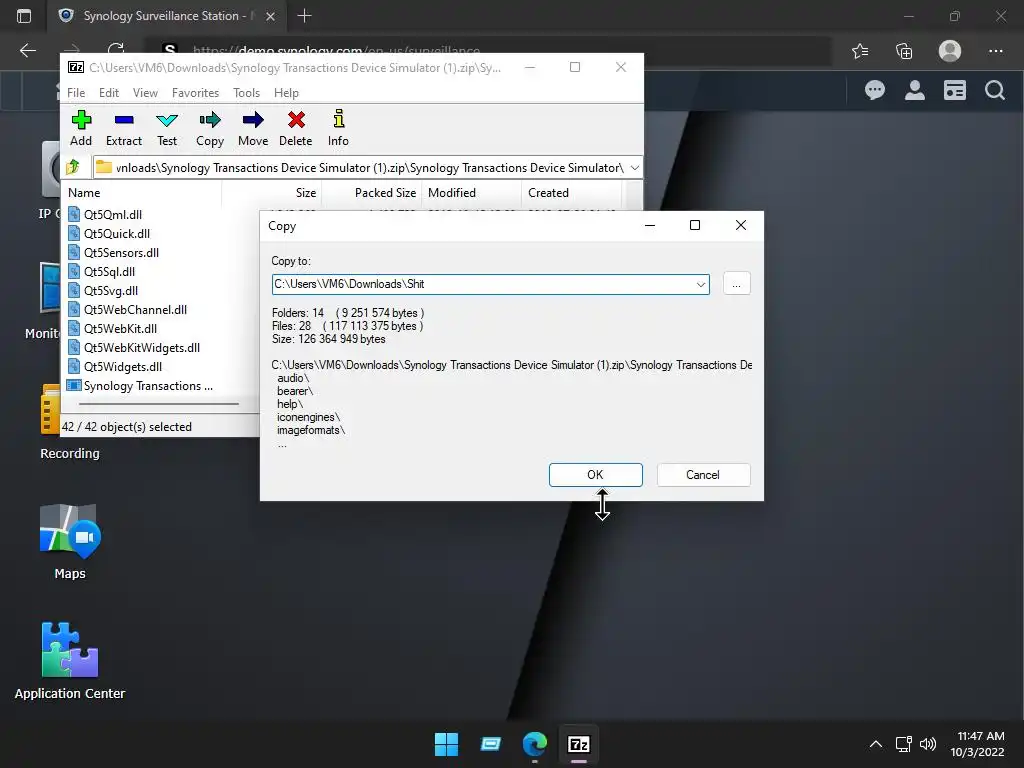This screenshot has height=768, width=1024.
Task: Click the Add toolbar icon in 7-Zip
Action: (x=81, y=129)
